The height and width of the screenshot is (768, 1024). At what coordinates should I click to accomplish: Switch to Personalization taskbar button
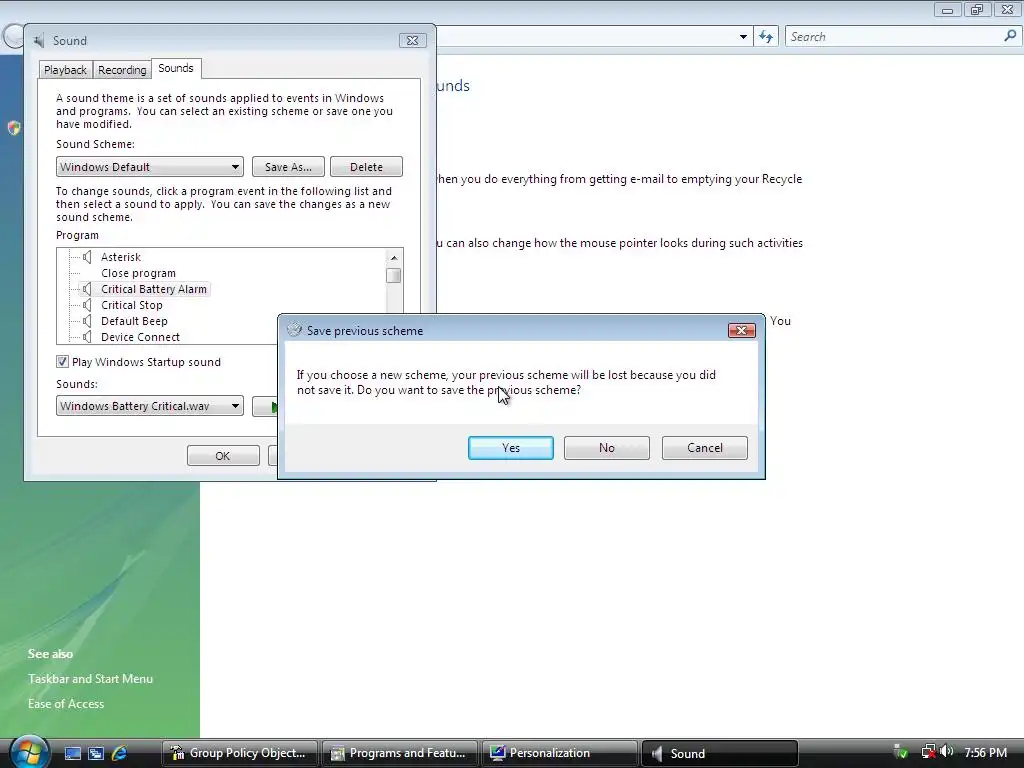(x=560, y=754)
